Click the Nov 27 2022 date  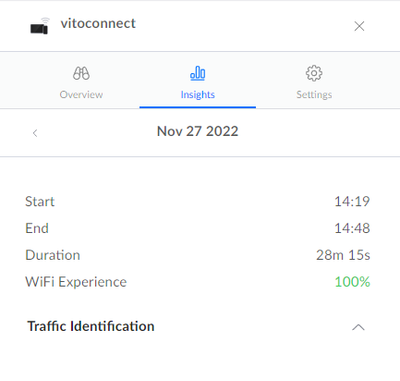pyautogui.click(x=198, y=131)
